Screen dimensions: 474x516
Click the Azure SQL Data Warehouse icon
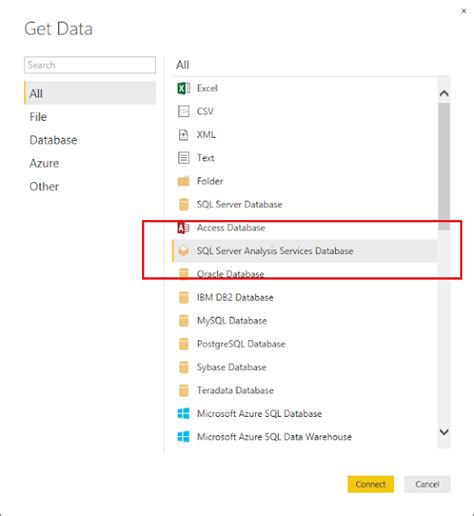coord(183,437)
